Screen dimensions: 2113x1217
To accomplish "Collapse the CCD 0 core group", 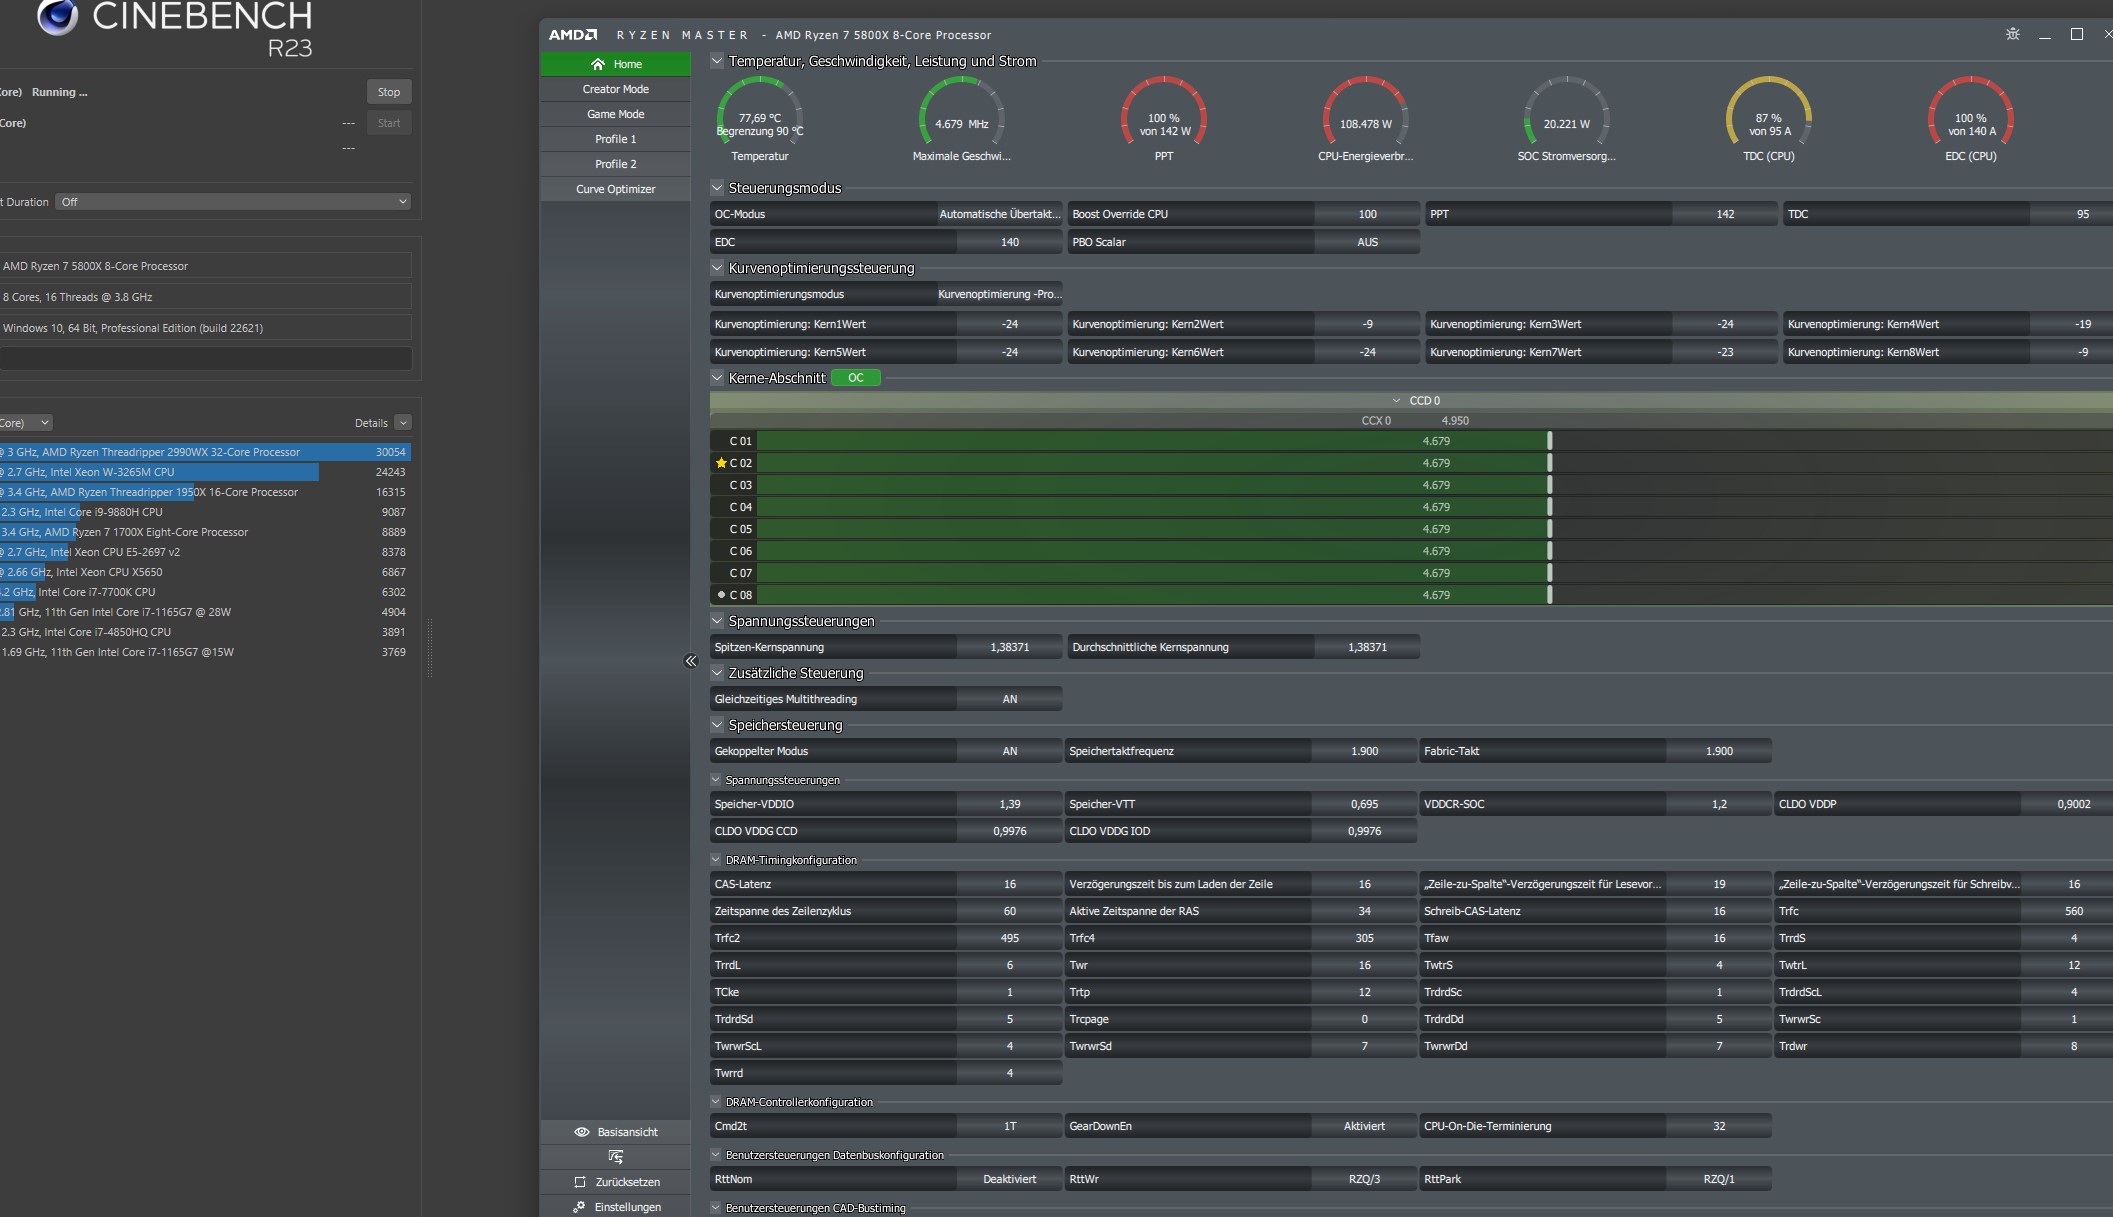I will coord(1396,400).
